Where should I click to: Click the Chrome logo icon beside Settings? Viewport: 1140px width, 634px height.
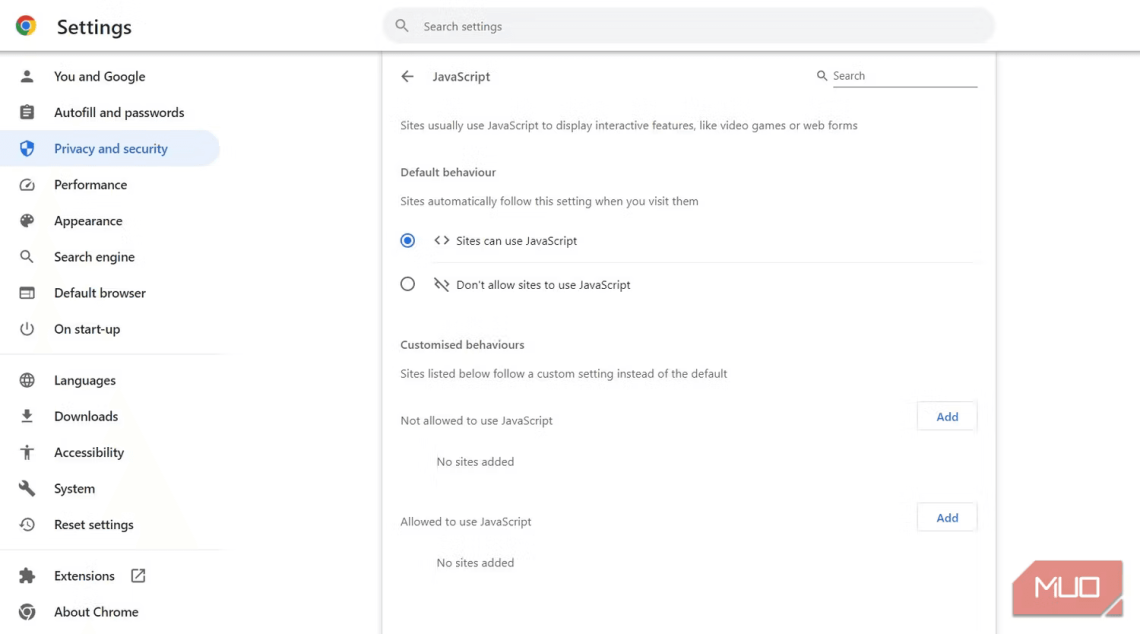[x=26, y=26]
